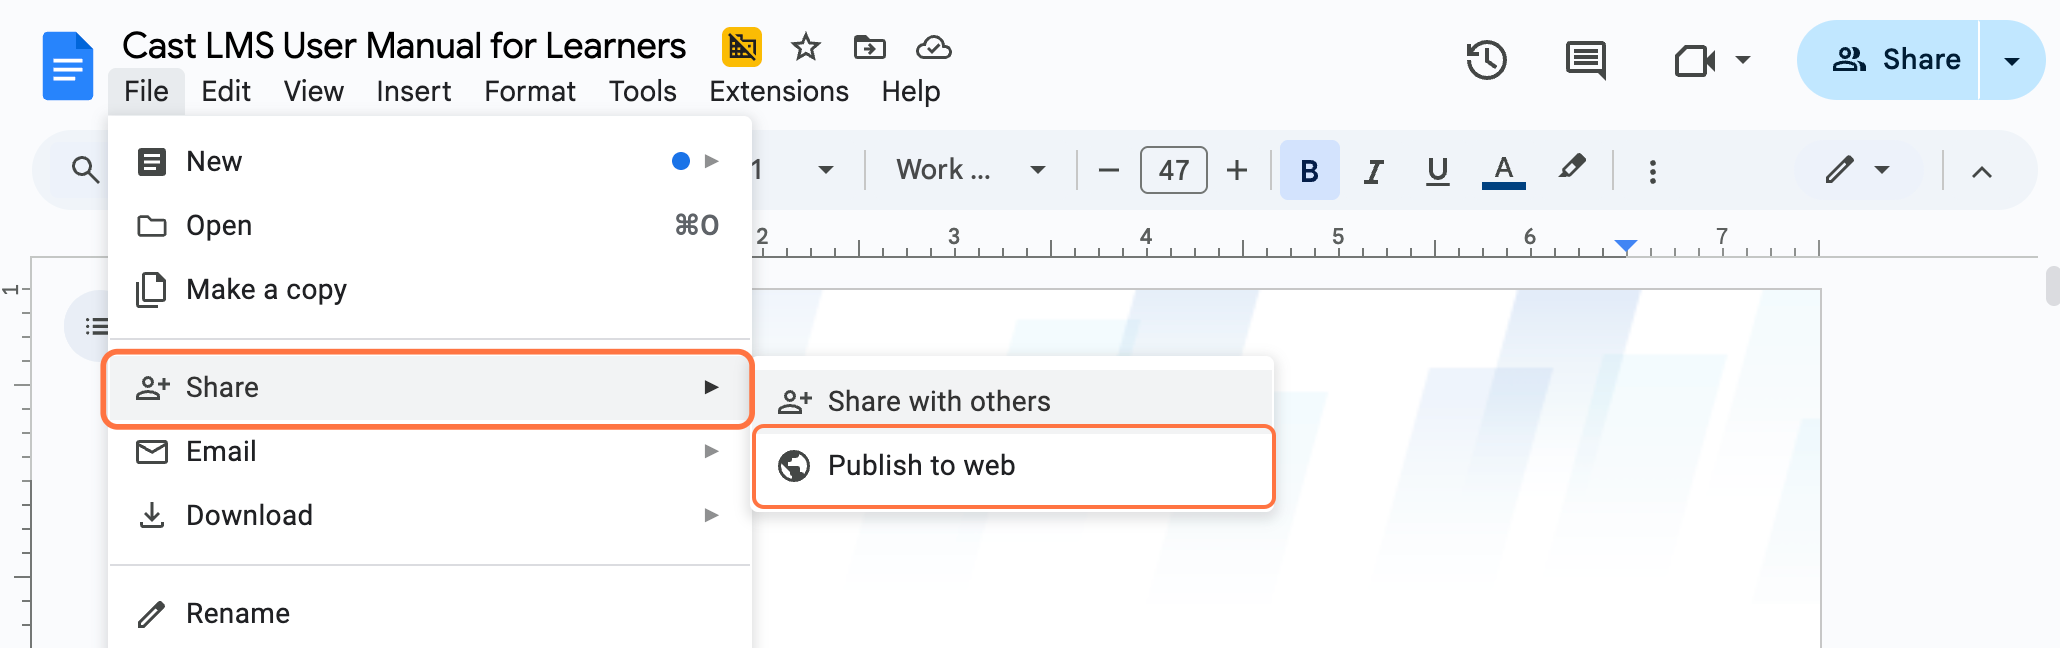Click the video meeting camera icon
The height and width of the screenshot is (648, 2060).
coord(1695,60)
